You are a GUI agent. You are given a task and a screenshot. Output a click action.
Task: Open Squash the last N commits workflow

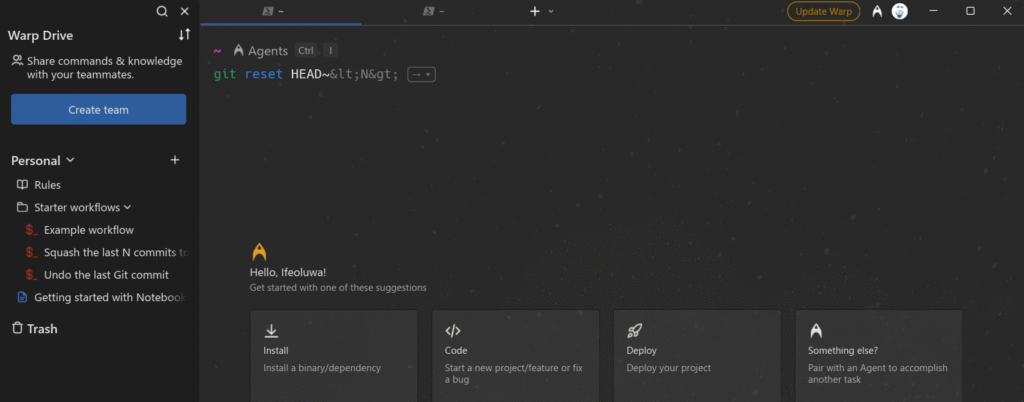click(118, 252)
